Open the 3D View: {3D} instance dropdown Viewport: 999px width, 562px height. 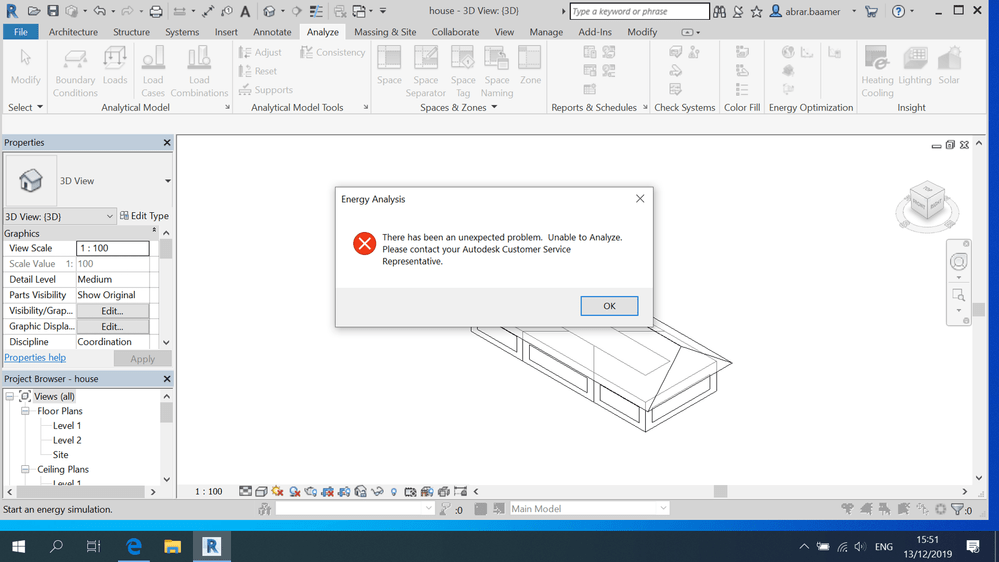click(x=110, y=217)
